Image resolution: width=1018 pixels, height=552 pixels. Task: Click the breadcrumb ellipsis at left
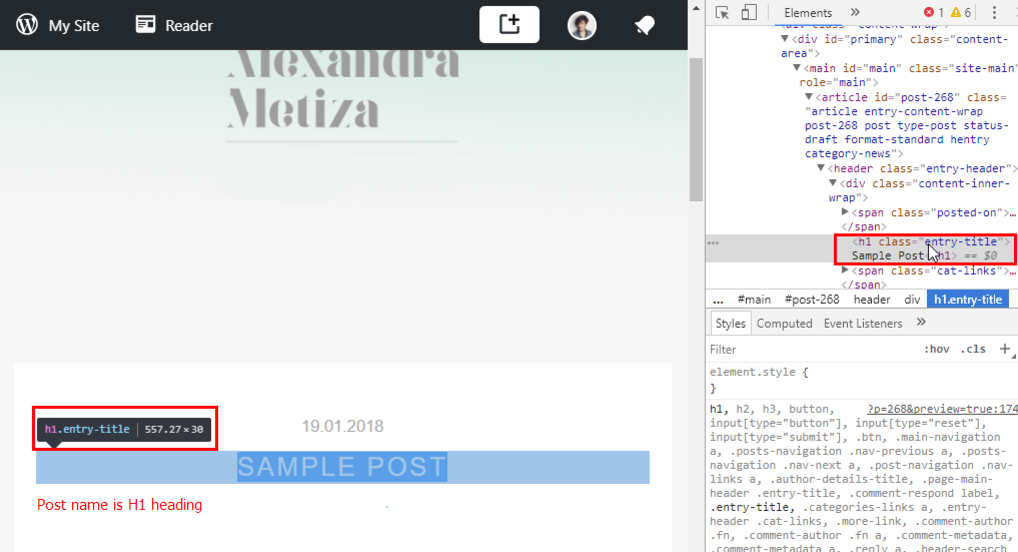tap(718, 299)
